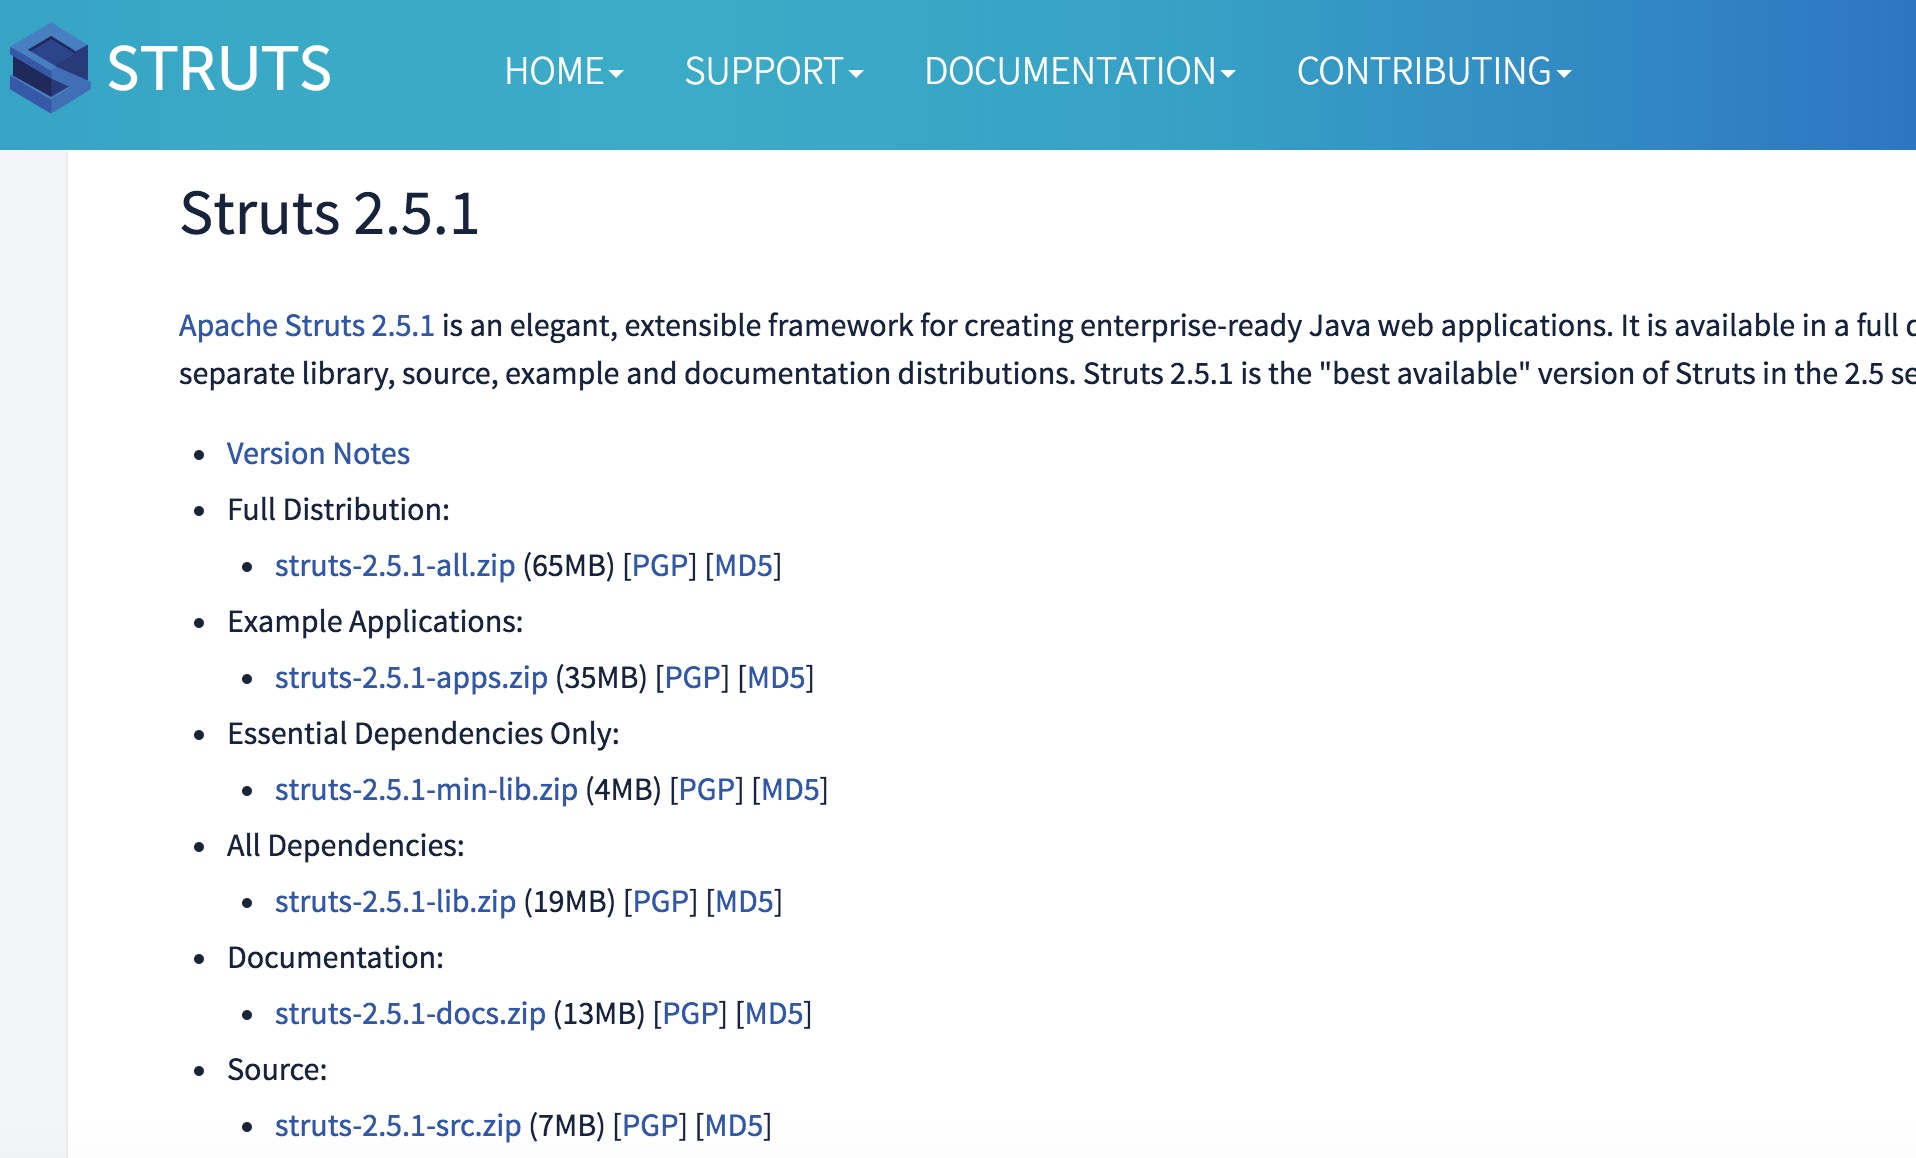Download struts-2.5.1-docs.zip
The height and width of the screenshot is (1158, 1916).
click(x=410, y=1013)
